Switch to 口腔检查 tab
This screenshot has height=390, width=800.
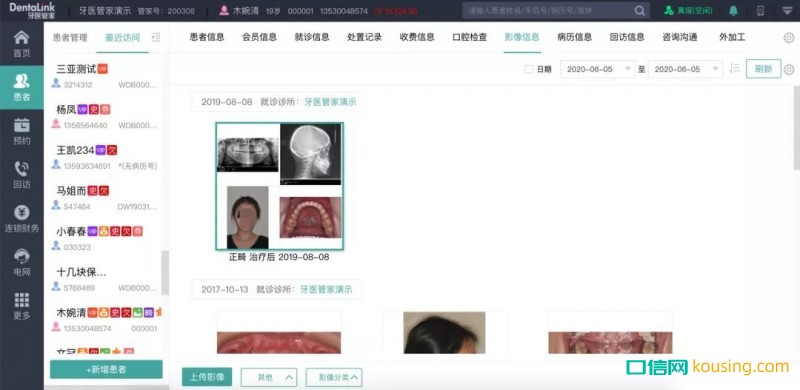469,37
